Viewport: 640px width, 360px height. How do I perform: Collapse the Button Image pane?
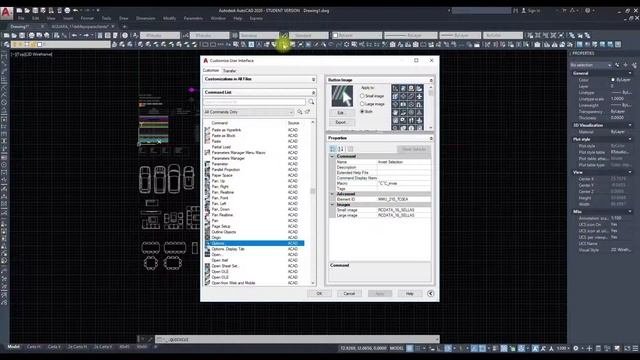point(431,80)
